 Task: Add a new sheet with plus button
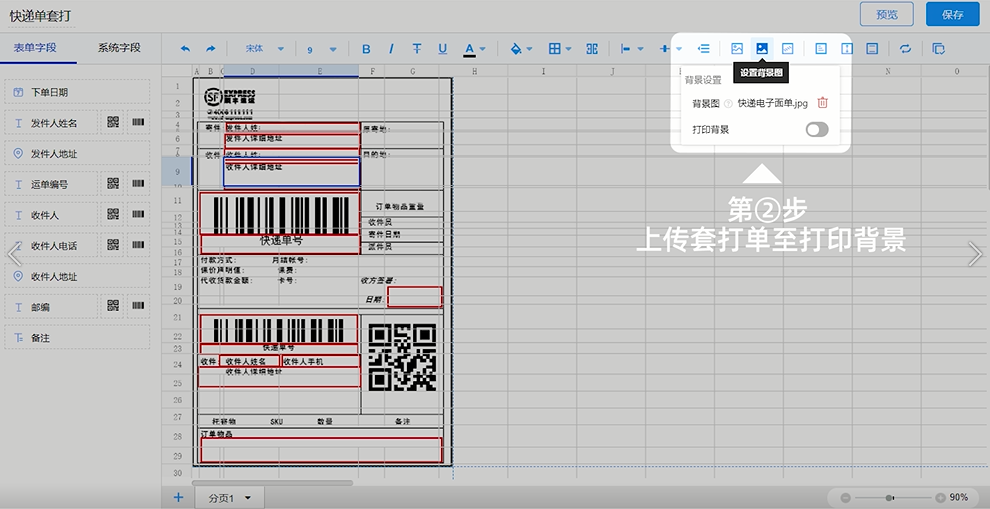tap(178, 497)
